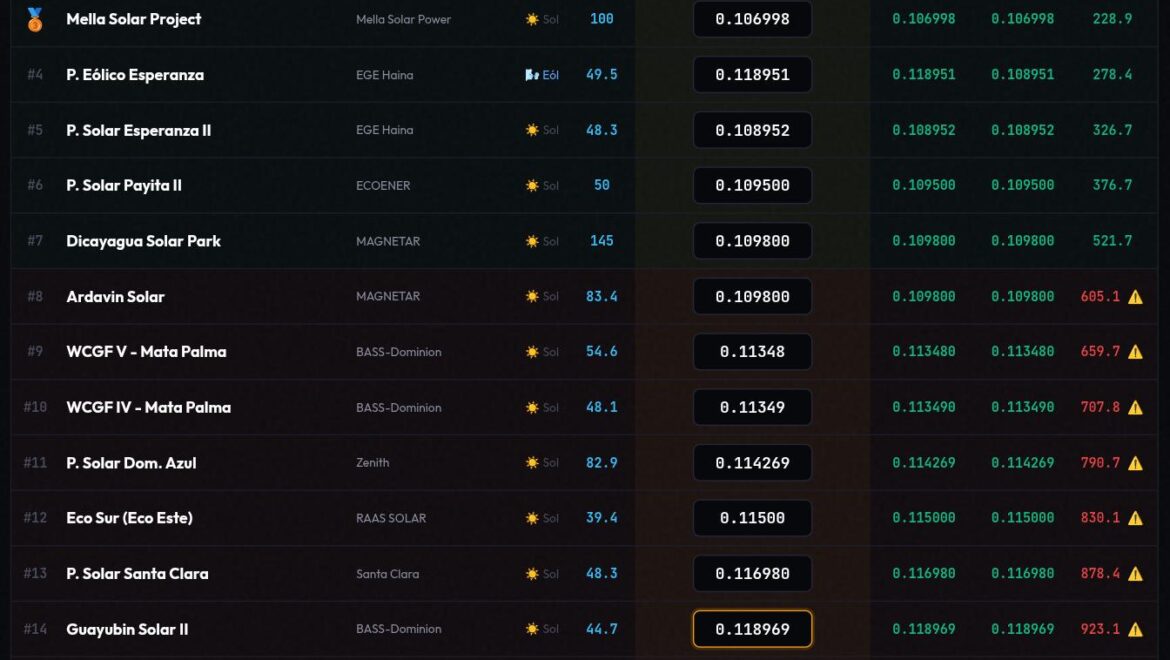Click the price input for Eco Sur (Eco Este)
Viewport: 1170px width, 660px height.
[752, 518]
